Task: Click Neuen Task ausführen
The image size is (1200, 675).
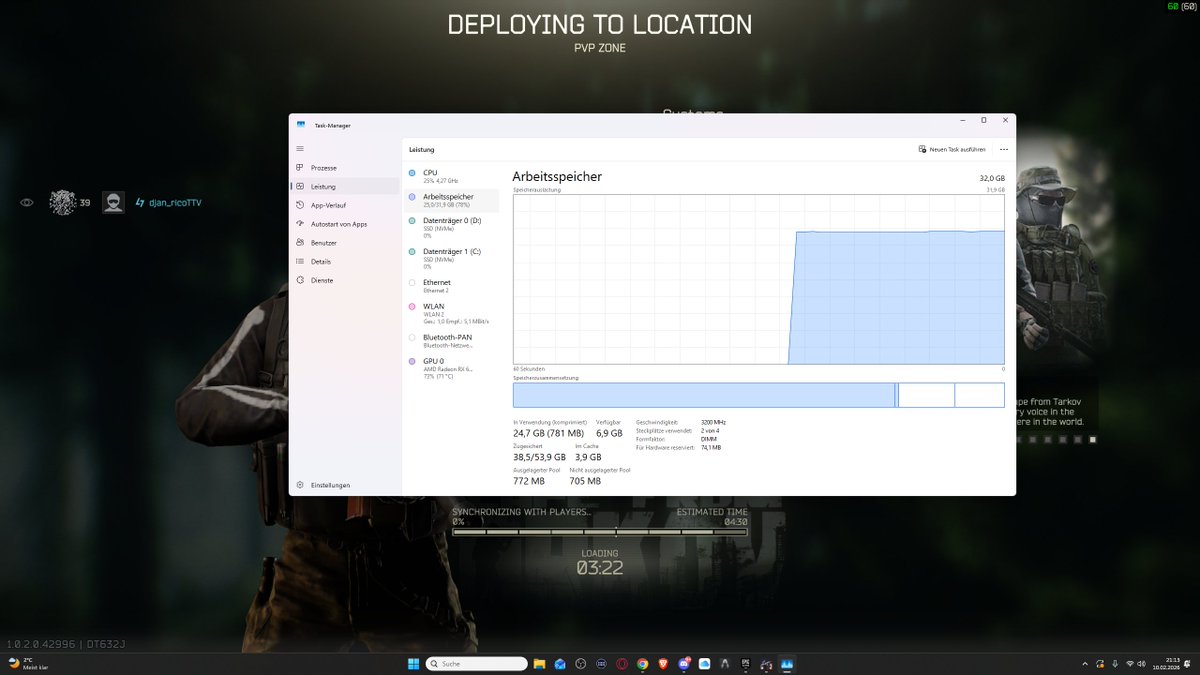Action: click(951, 149)
